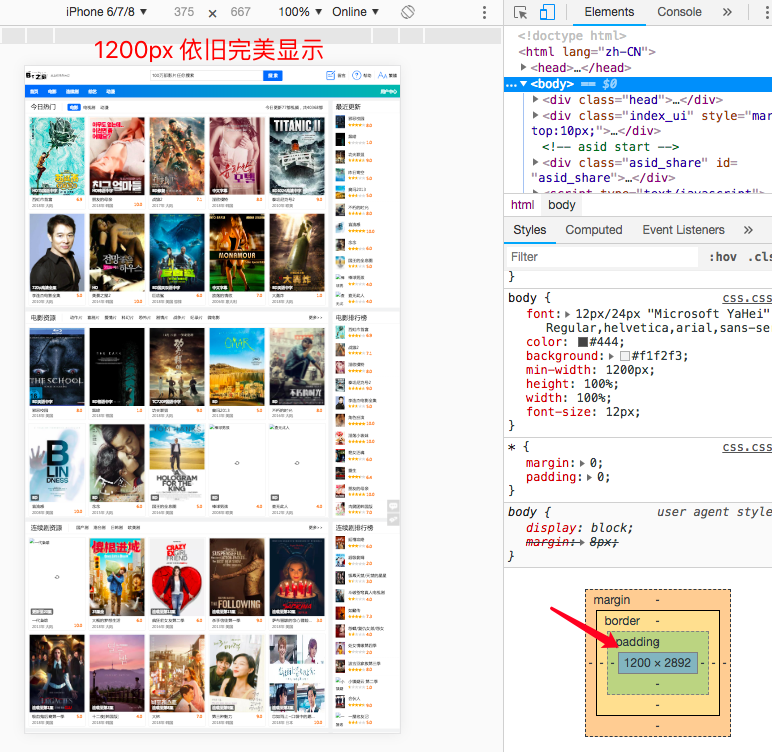Image resolution: width=772 pixels, height=752 pixels.
Task: Click the font size Aa icon in header
Action: click(x=383, y=75)
